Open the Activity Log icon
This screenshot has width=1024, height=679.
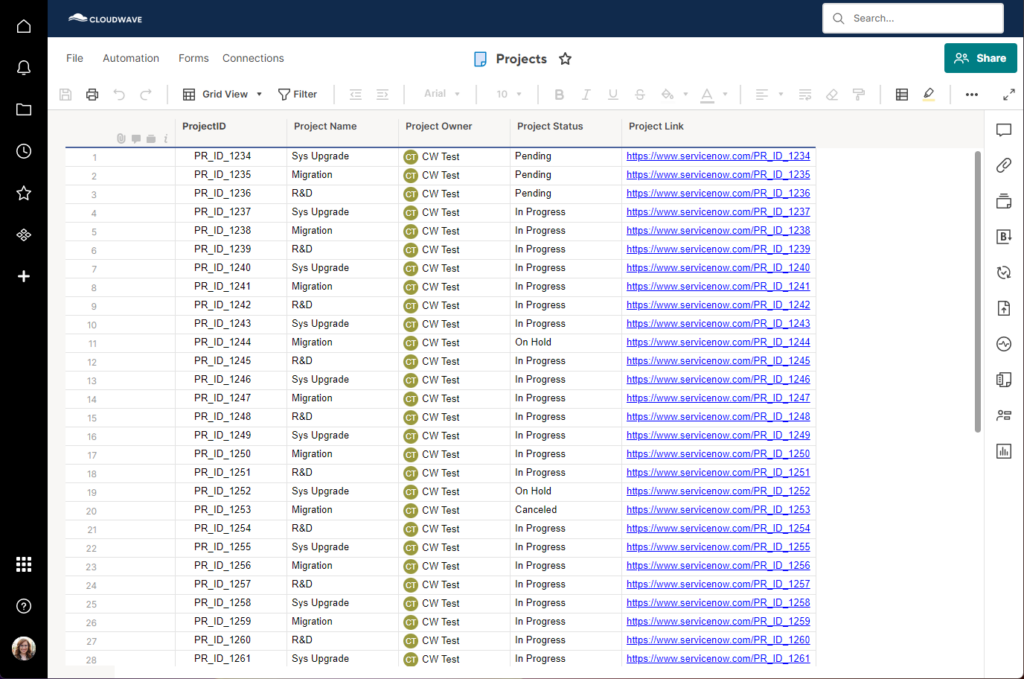(x=1004, y=344)
